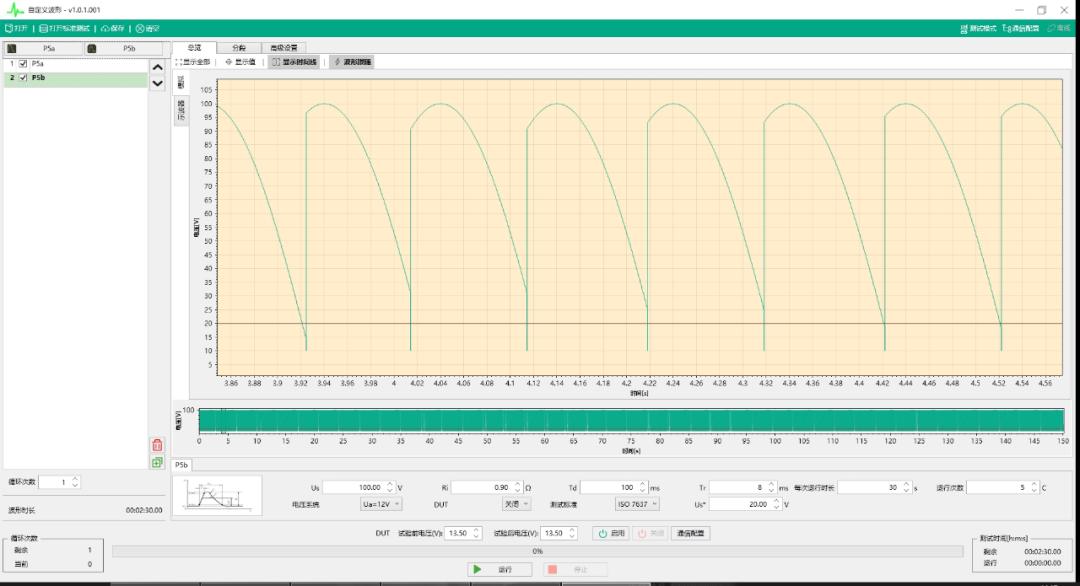Viewport: 1080px width, 586px height.
Task: Switch to the first overview chart tab
Action: pyautogui.click(x=194, y=48)
